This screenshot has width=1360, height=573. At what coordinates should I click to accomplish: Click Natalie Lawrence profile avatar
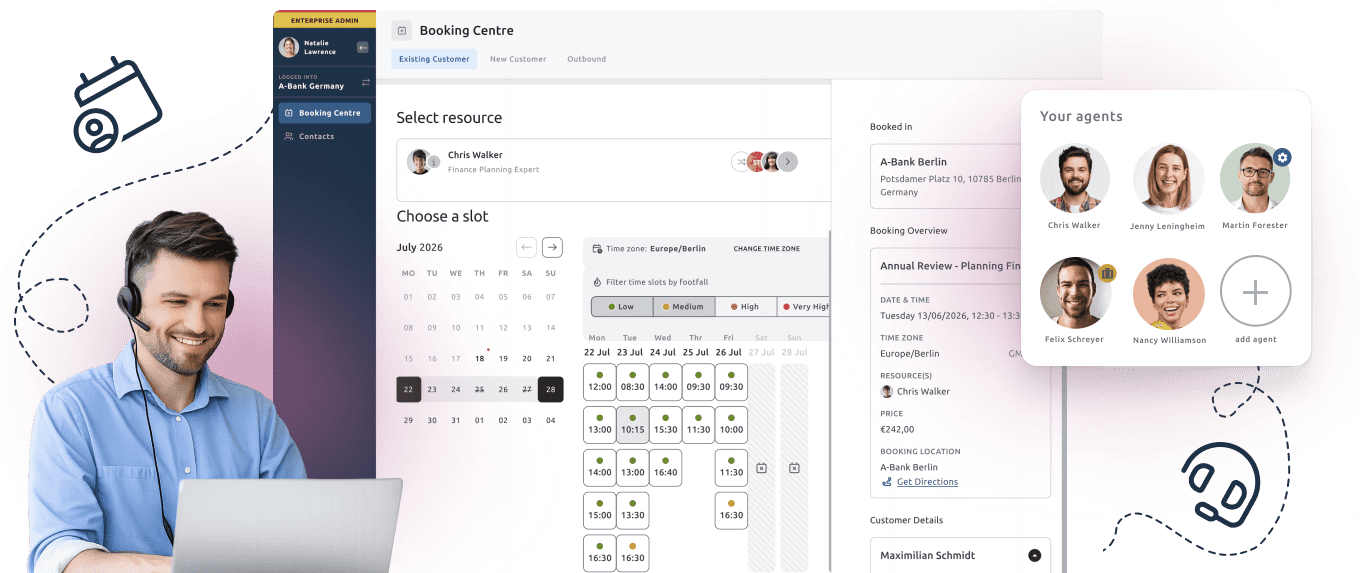[x=289, y=47]
